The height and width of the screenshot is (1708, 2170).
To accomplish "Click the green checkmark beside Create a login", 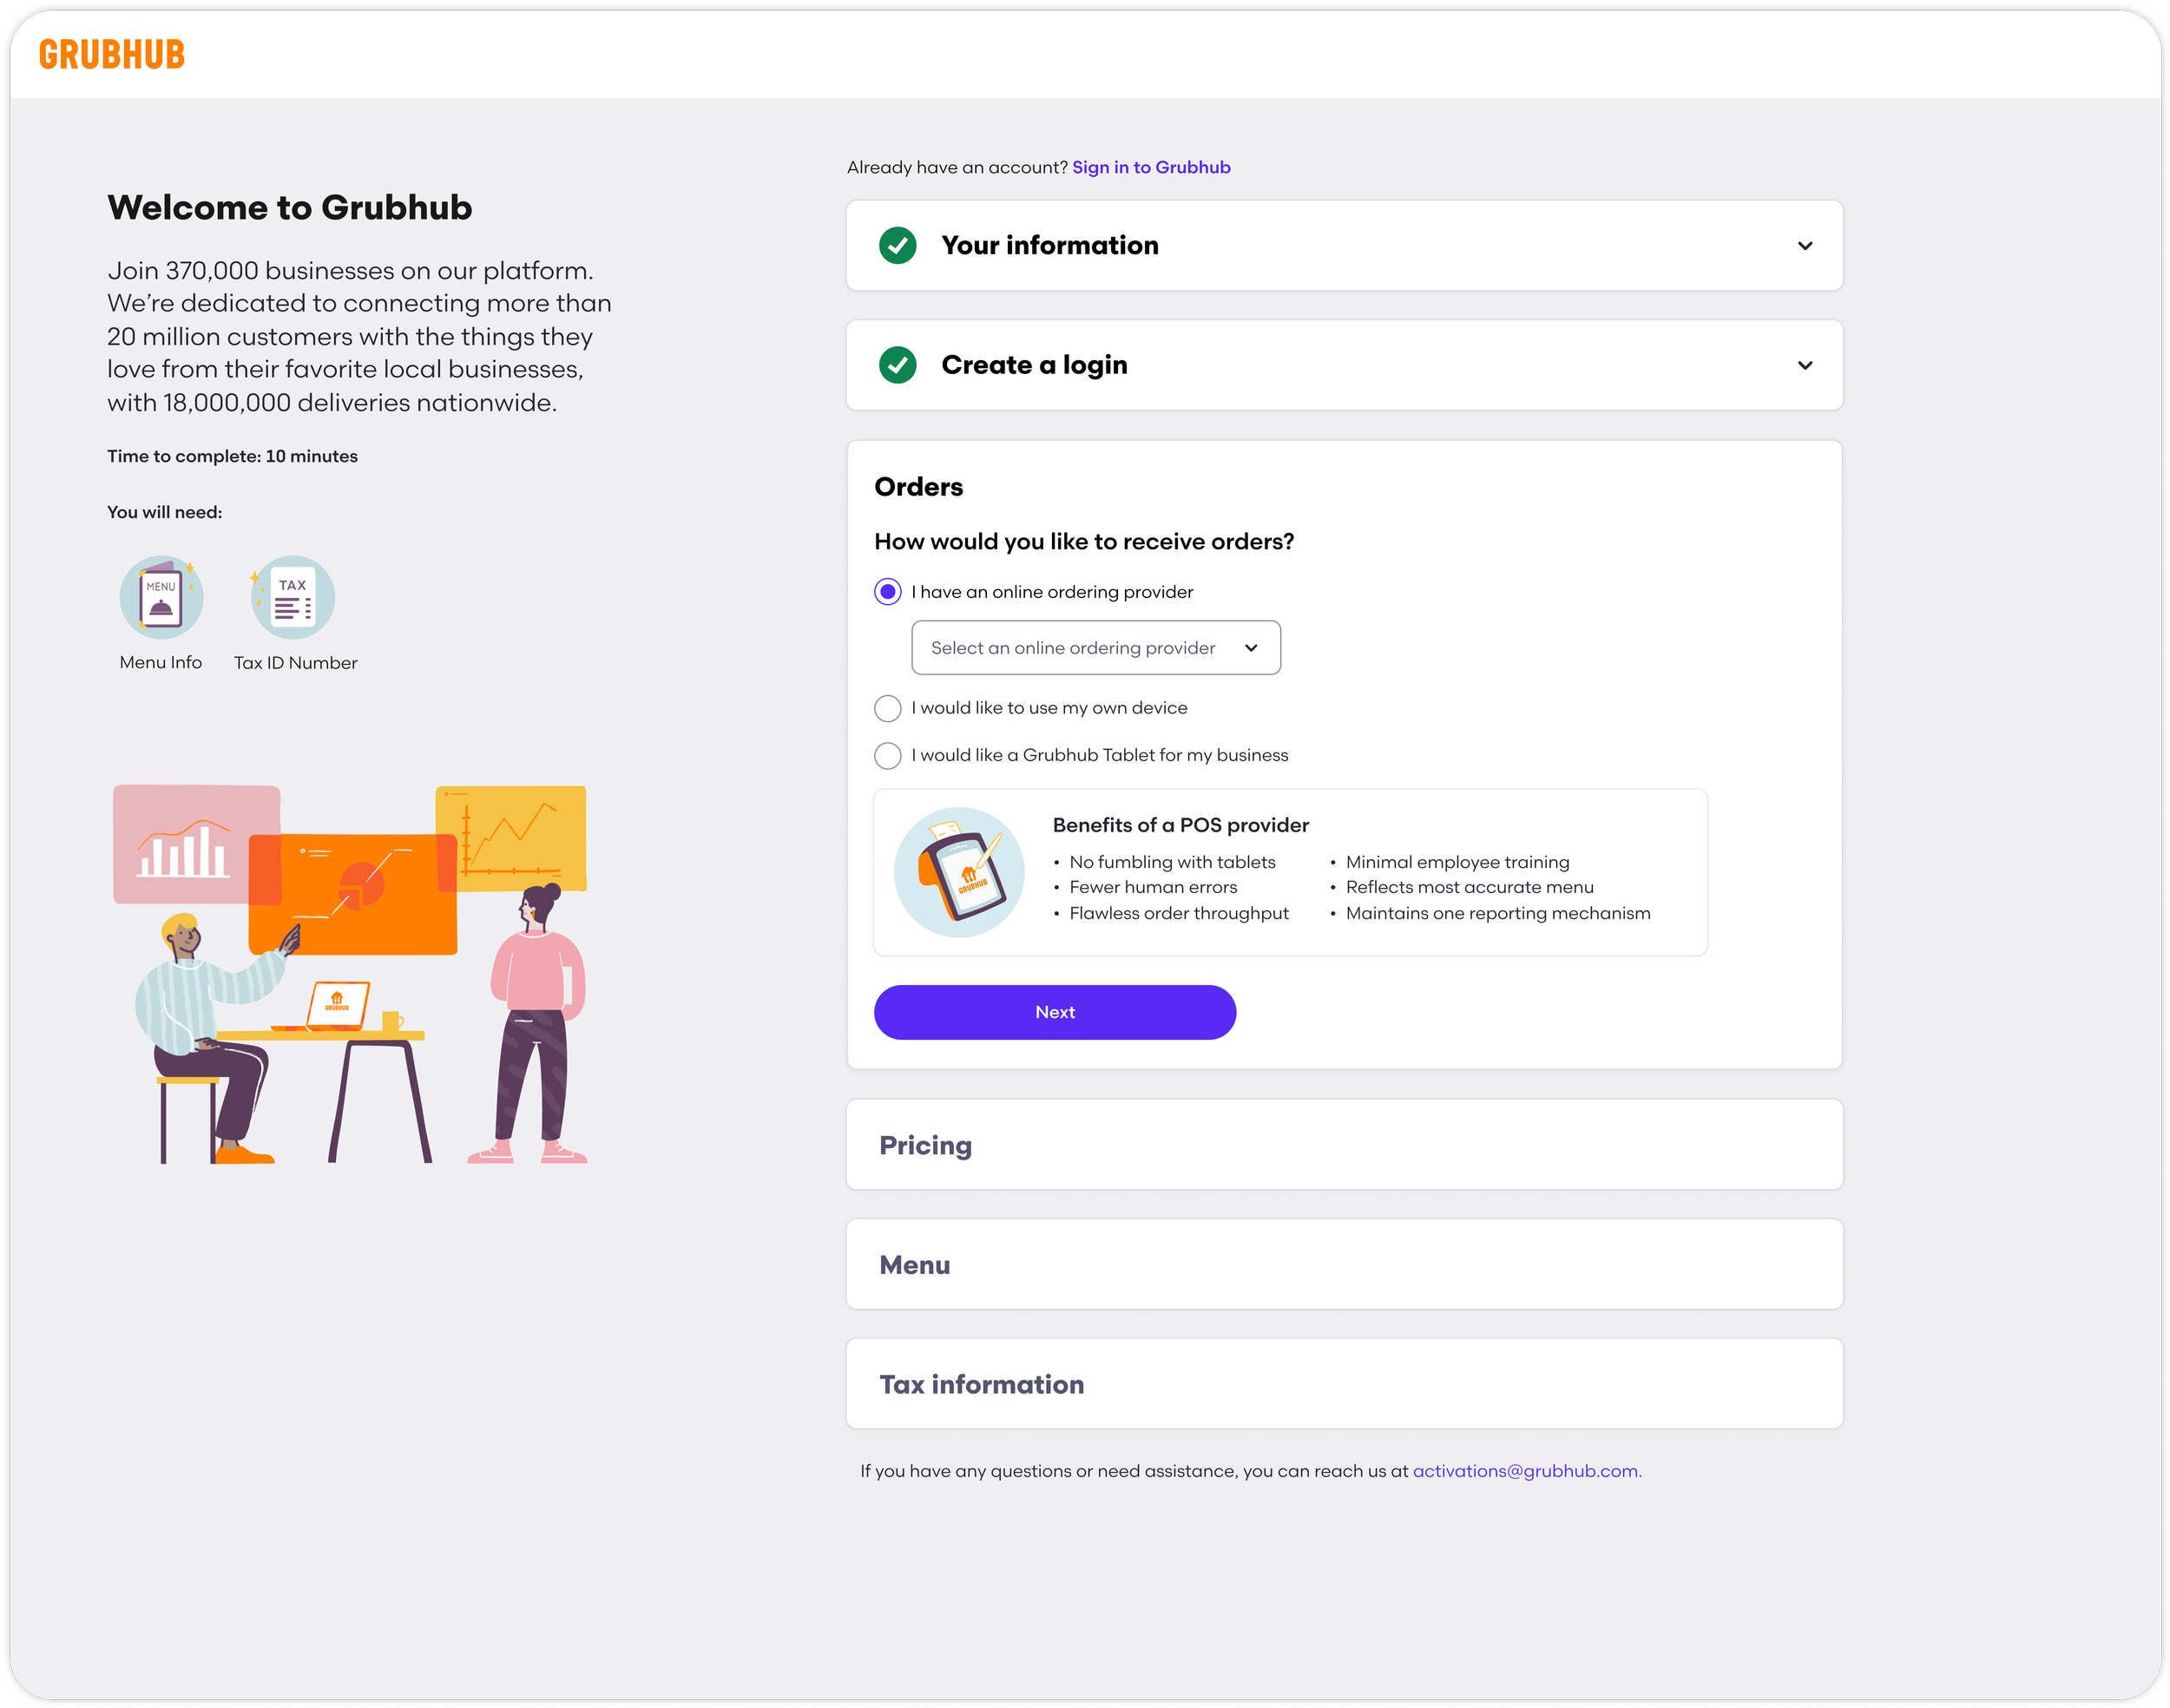I will (x=897, y=365).
